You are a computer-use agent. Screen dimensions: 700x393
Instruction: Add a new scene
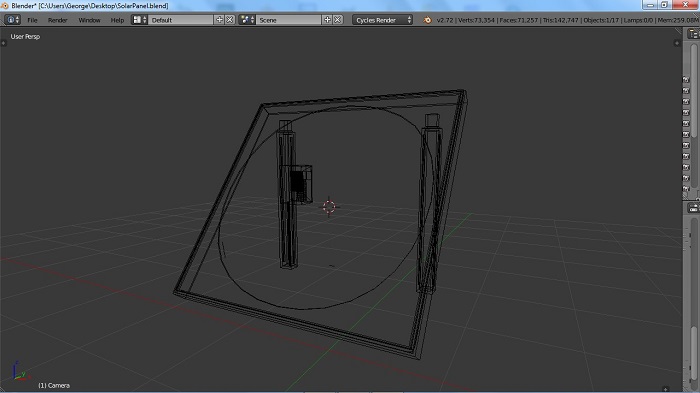pos(327,20)
